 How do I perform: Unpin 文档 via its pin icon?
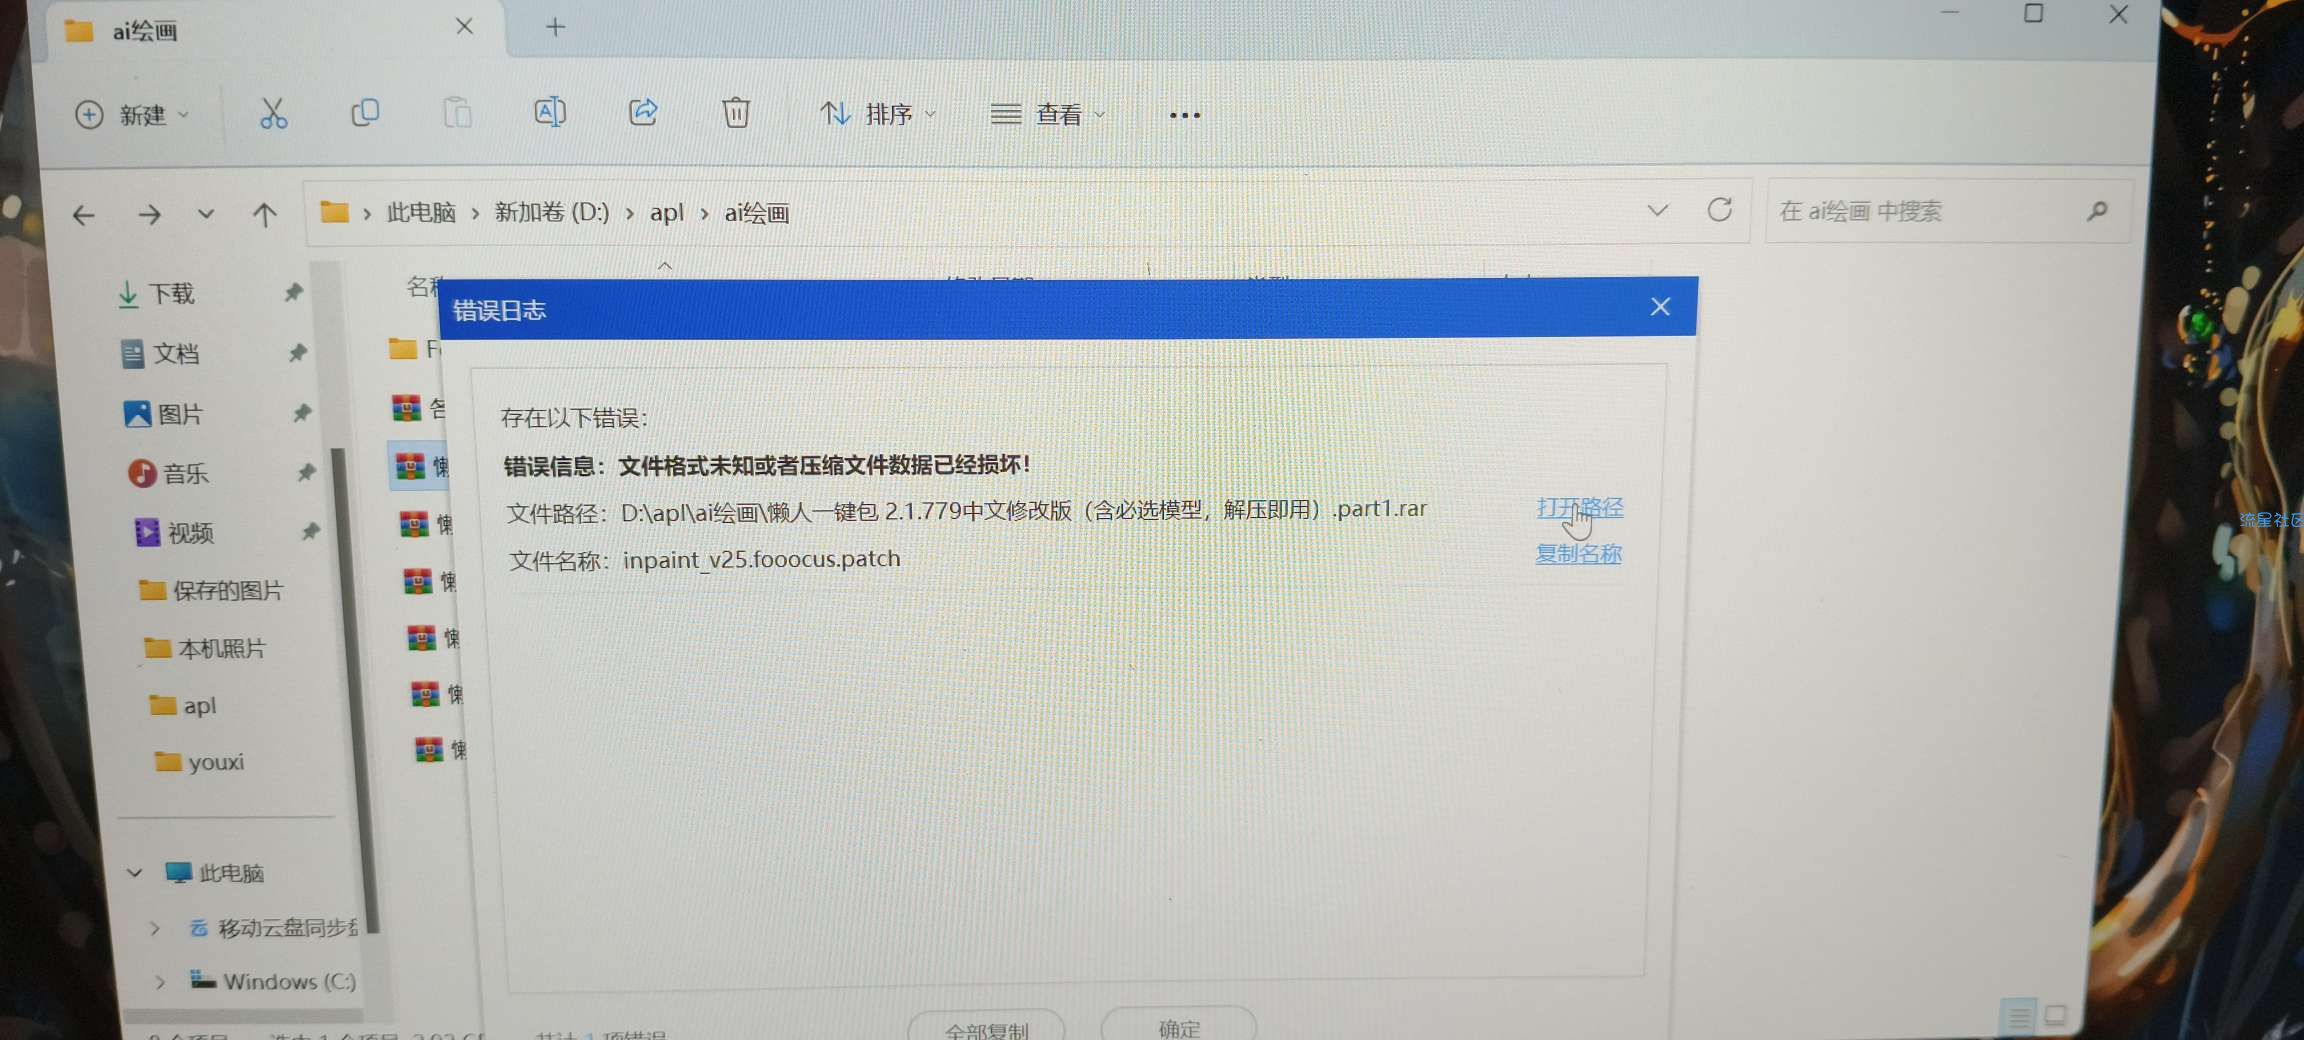click(297, 352)
